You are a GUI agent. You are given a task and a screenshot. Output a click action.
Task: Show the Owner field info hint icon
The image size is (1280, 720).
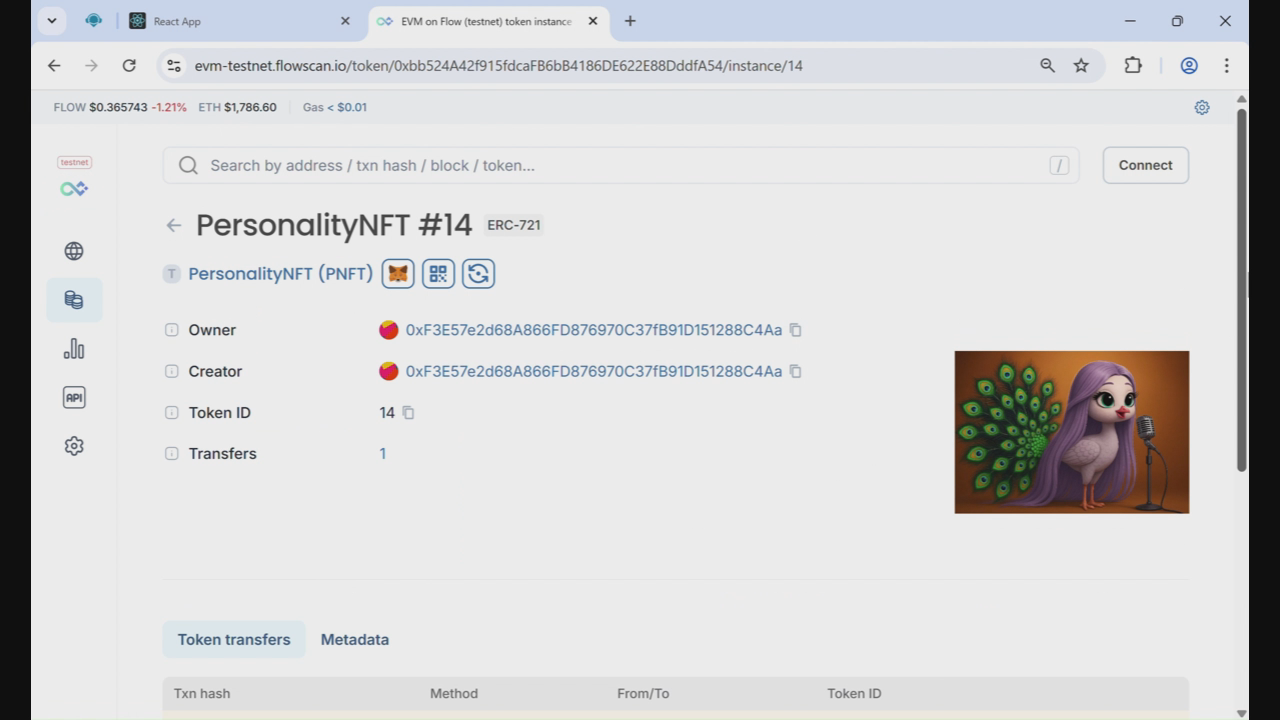(172, 330)
